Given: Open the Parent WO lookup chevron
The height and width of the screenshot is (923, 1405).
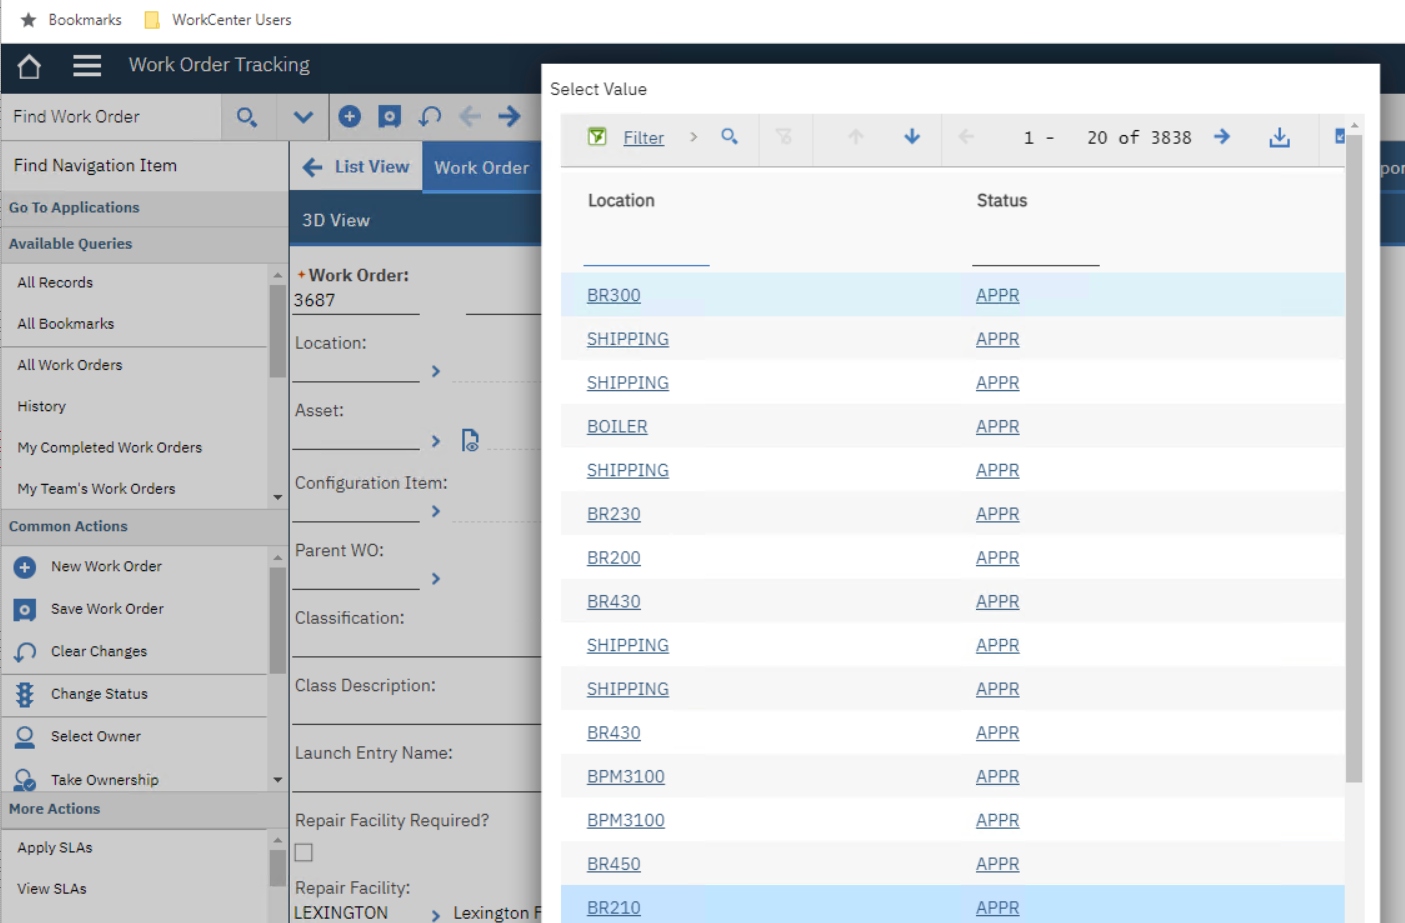Looking at the screenshot, I should (x=436, y=578).
